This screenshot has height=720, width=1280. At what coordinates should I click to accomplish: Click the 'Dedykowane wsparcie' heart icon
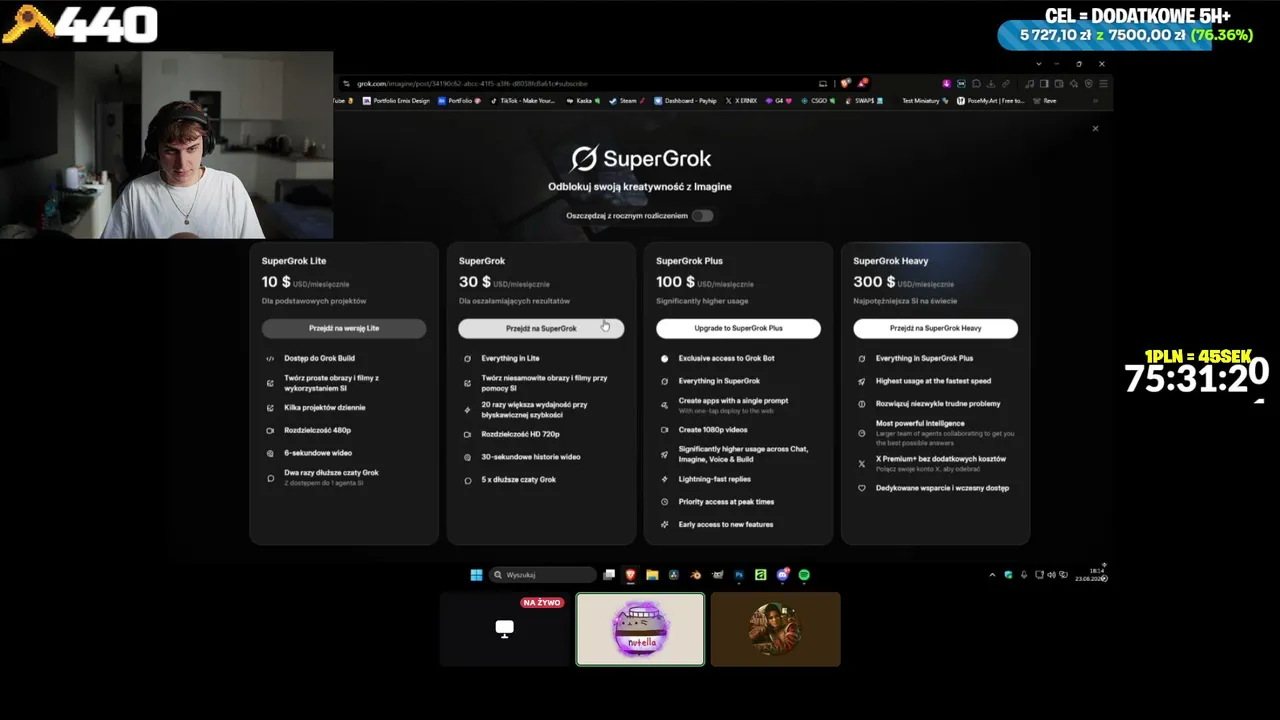tap(862, 488)
